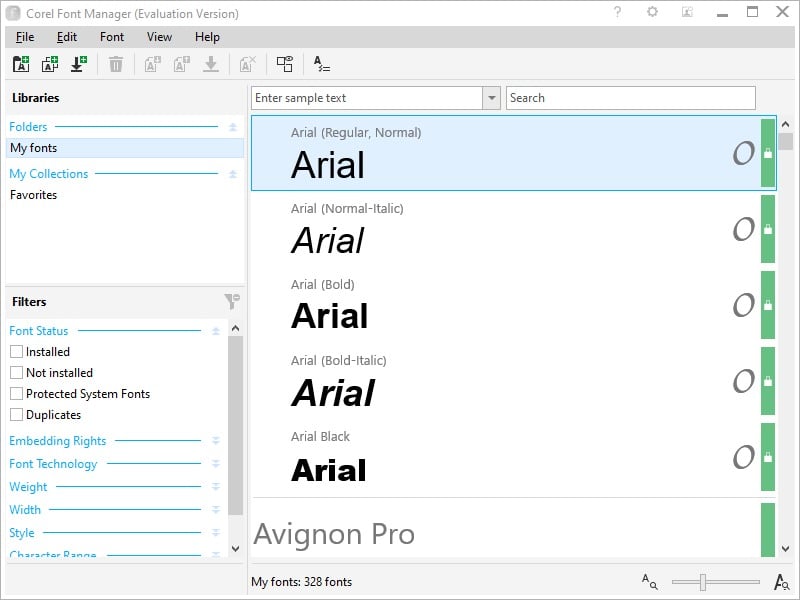Screen dimensions: 800x600
Task: Click the Filters pane scroll up arrow
Action: coord(235,328)
